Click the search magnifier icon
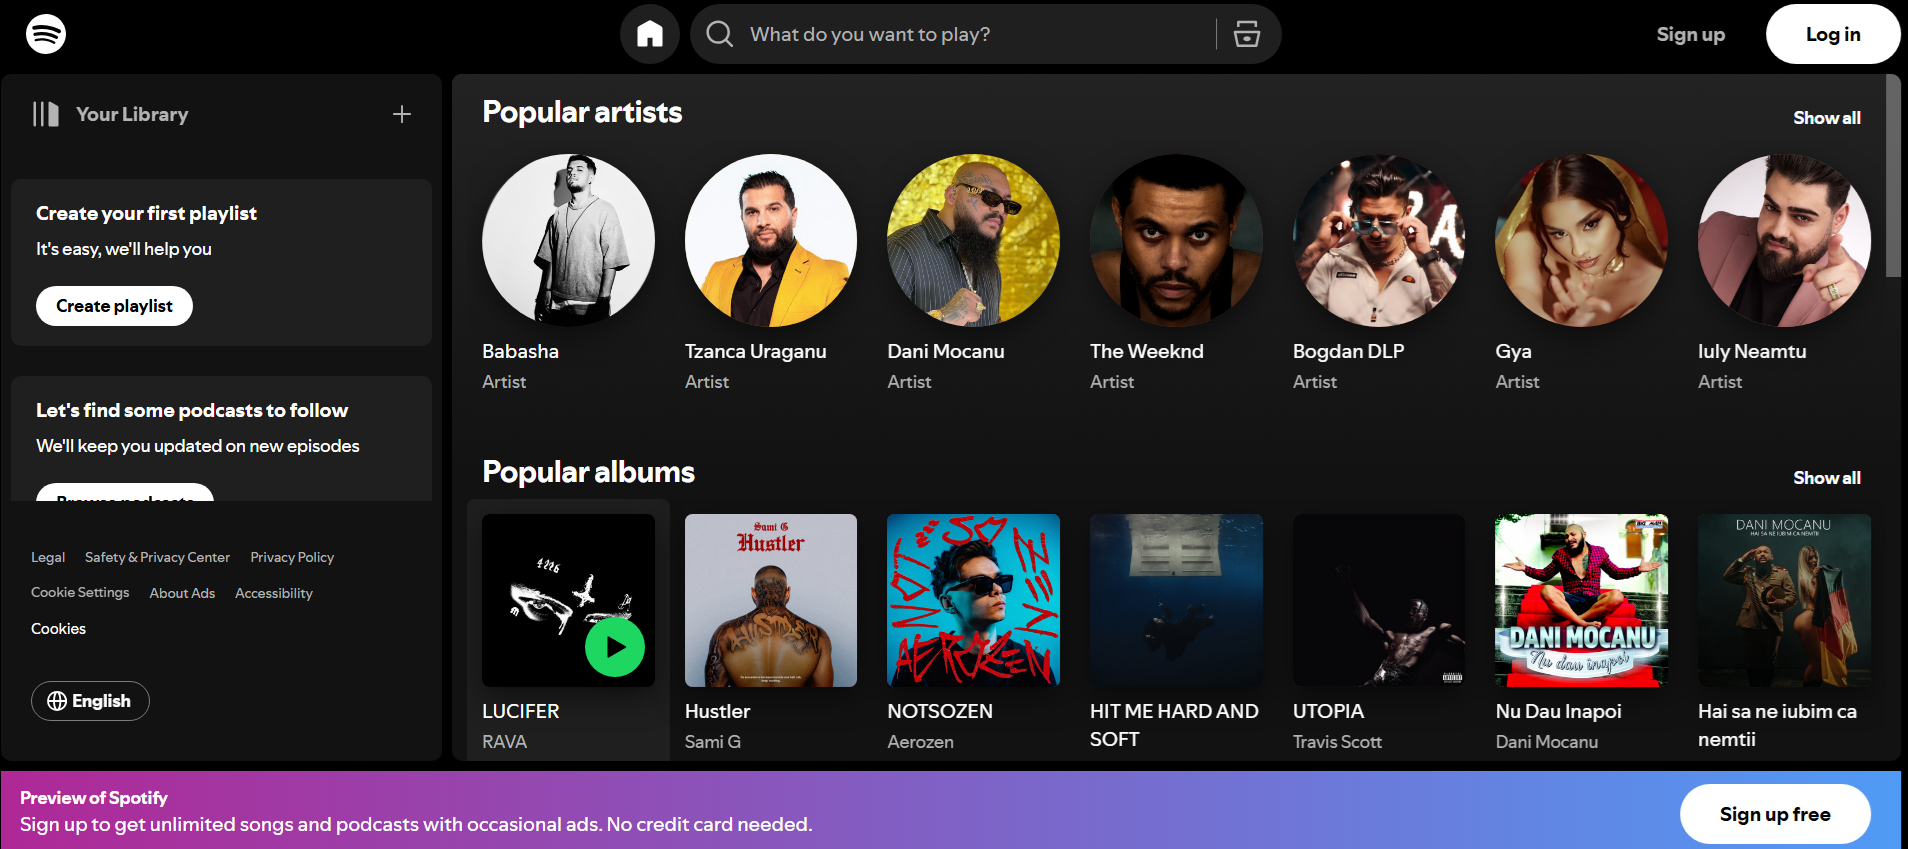 (x=719, y=34)
